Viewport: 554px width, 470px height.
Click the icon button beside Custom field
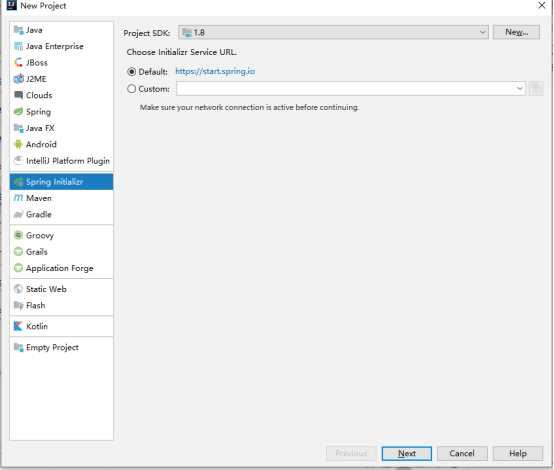(536, 88)
